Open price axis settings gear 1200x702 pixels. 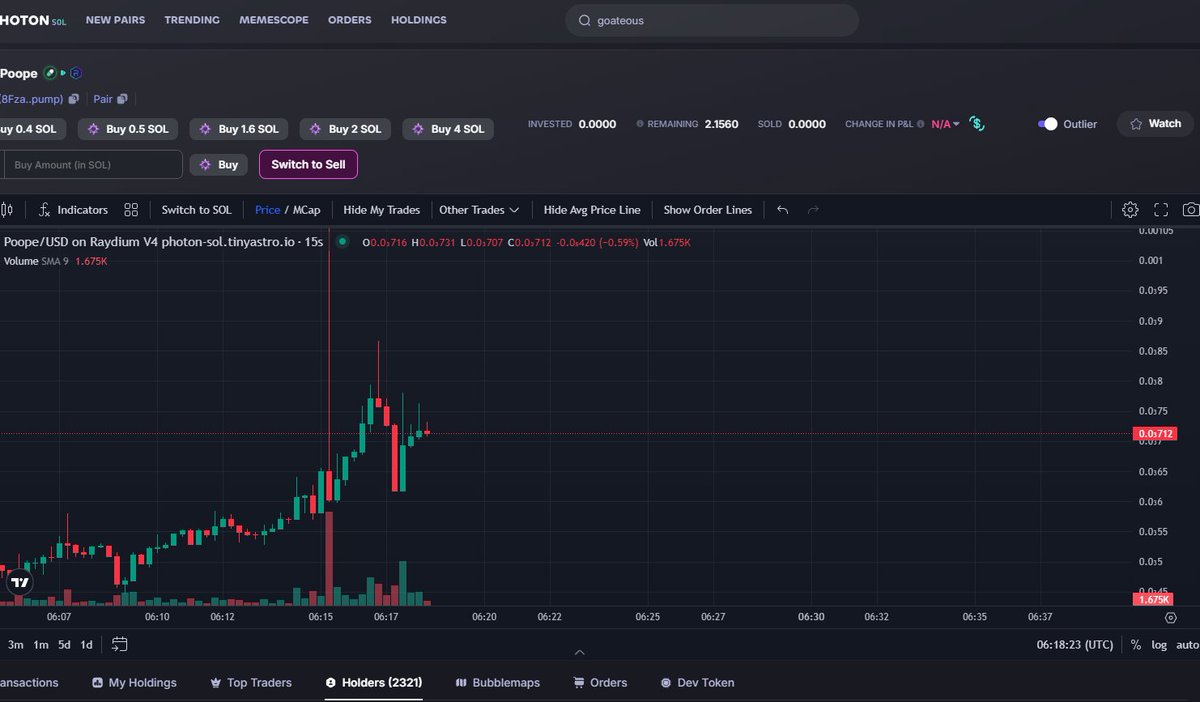tap(1171, 618)
